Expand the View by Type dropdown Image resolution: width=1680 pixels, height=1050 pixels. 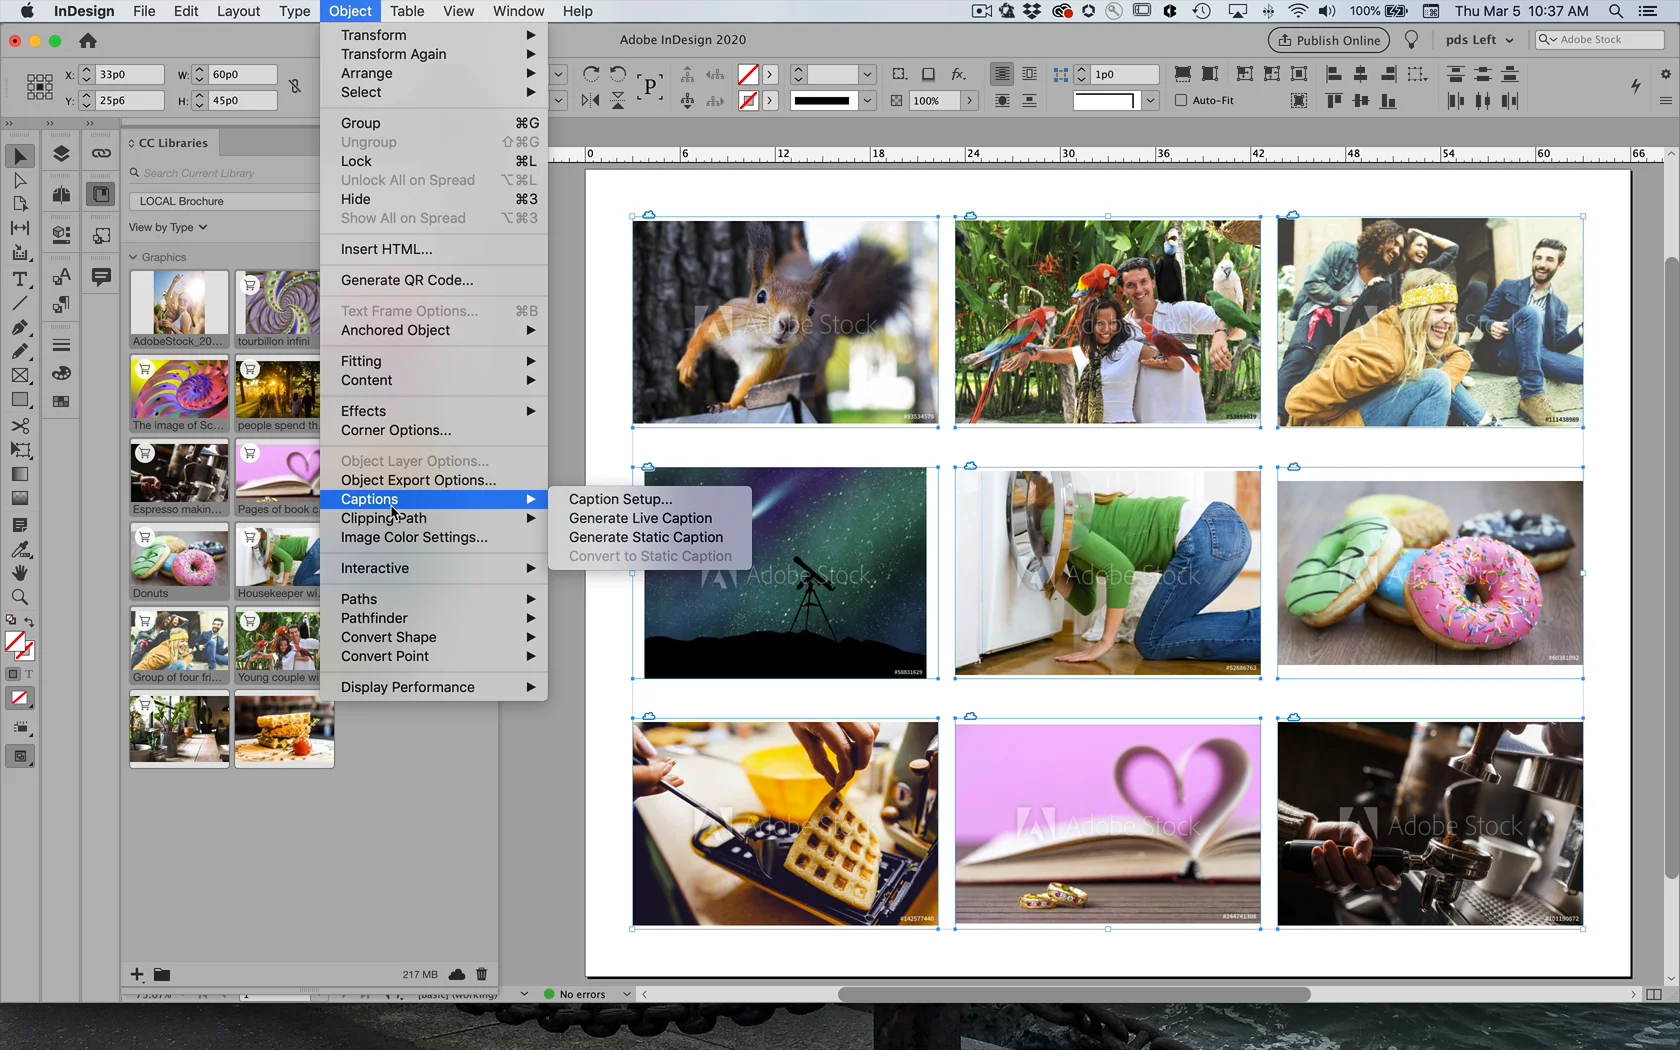(168, 227)
